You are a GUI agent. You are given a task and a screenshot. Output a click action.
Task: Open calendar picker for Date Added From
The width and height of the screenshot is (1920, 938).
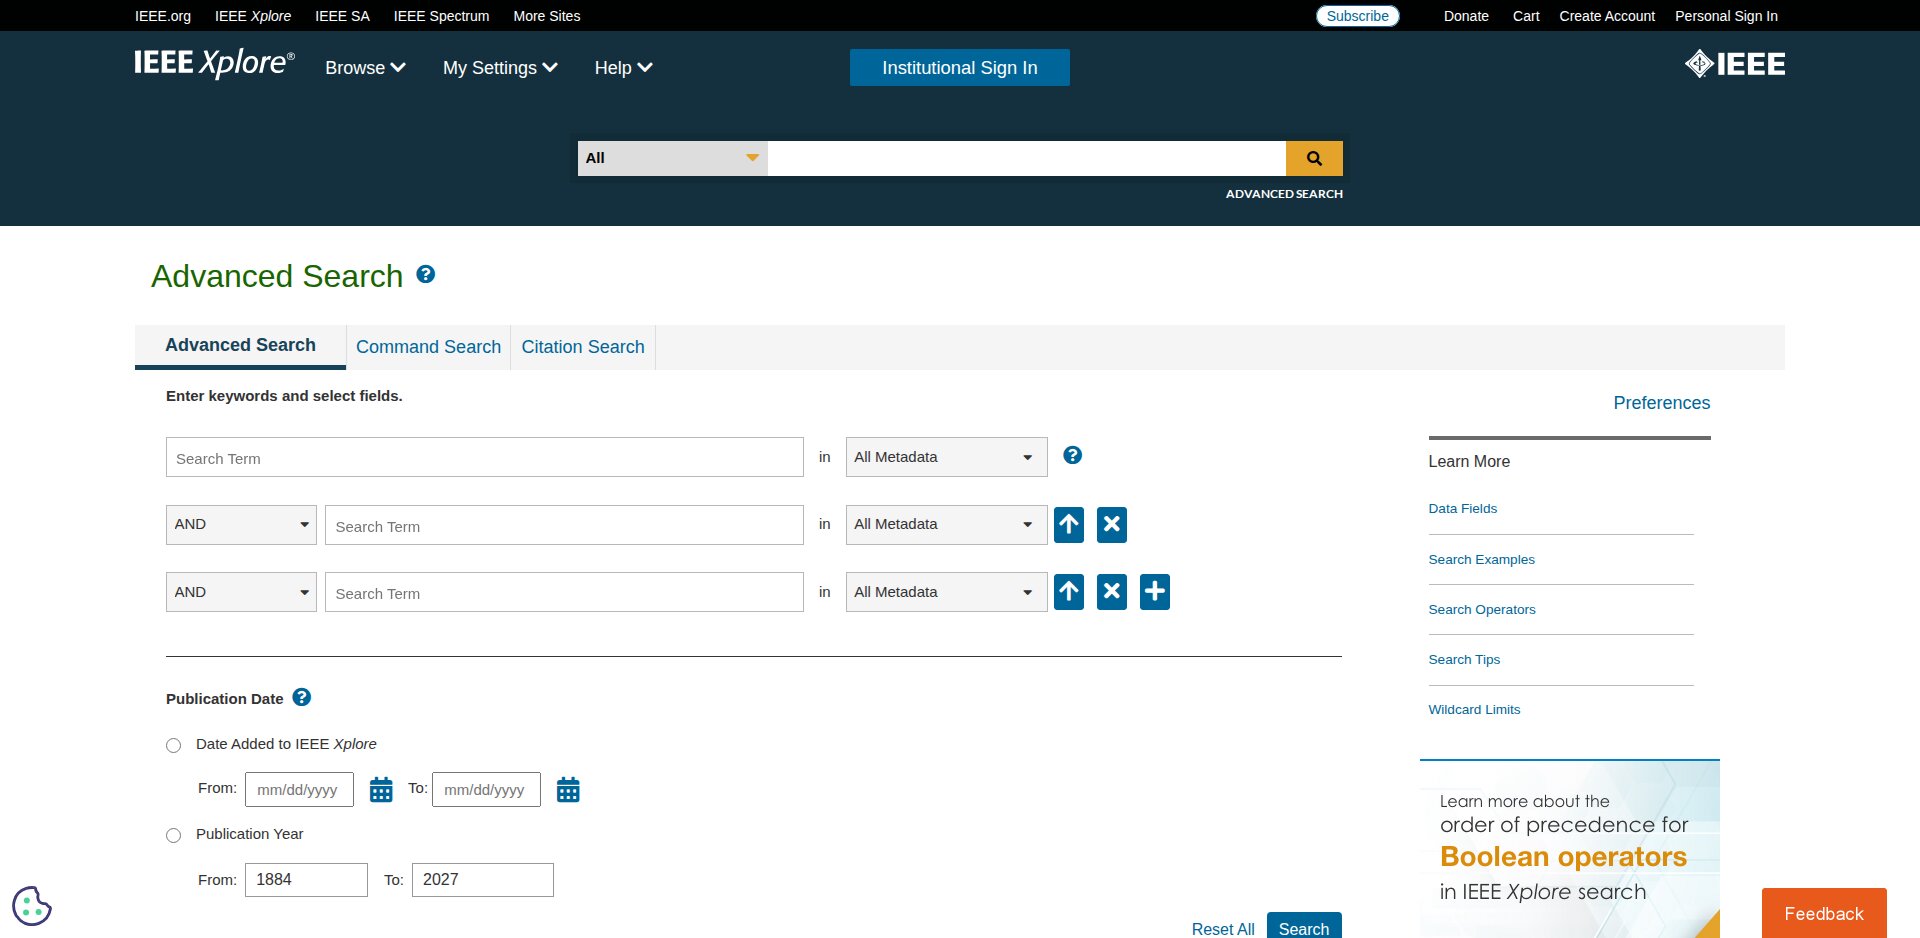coord(381,790)
